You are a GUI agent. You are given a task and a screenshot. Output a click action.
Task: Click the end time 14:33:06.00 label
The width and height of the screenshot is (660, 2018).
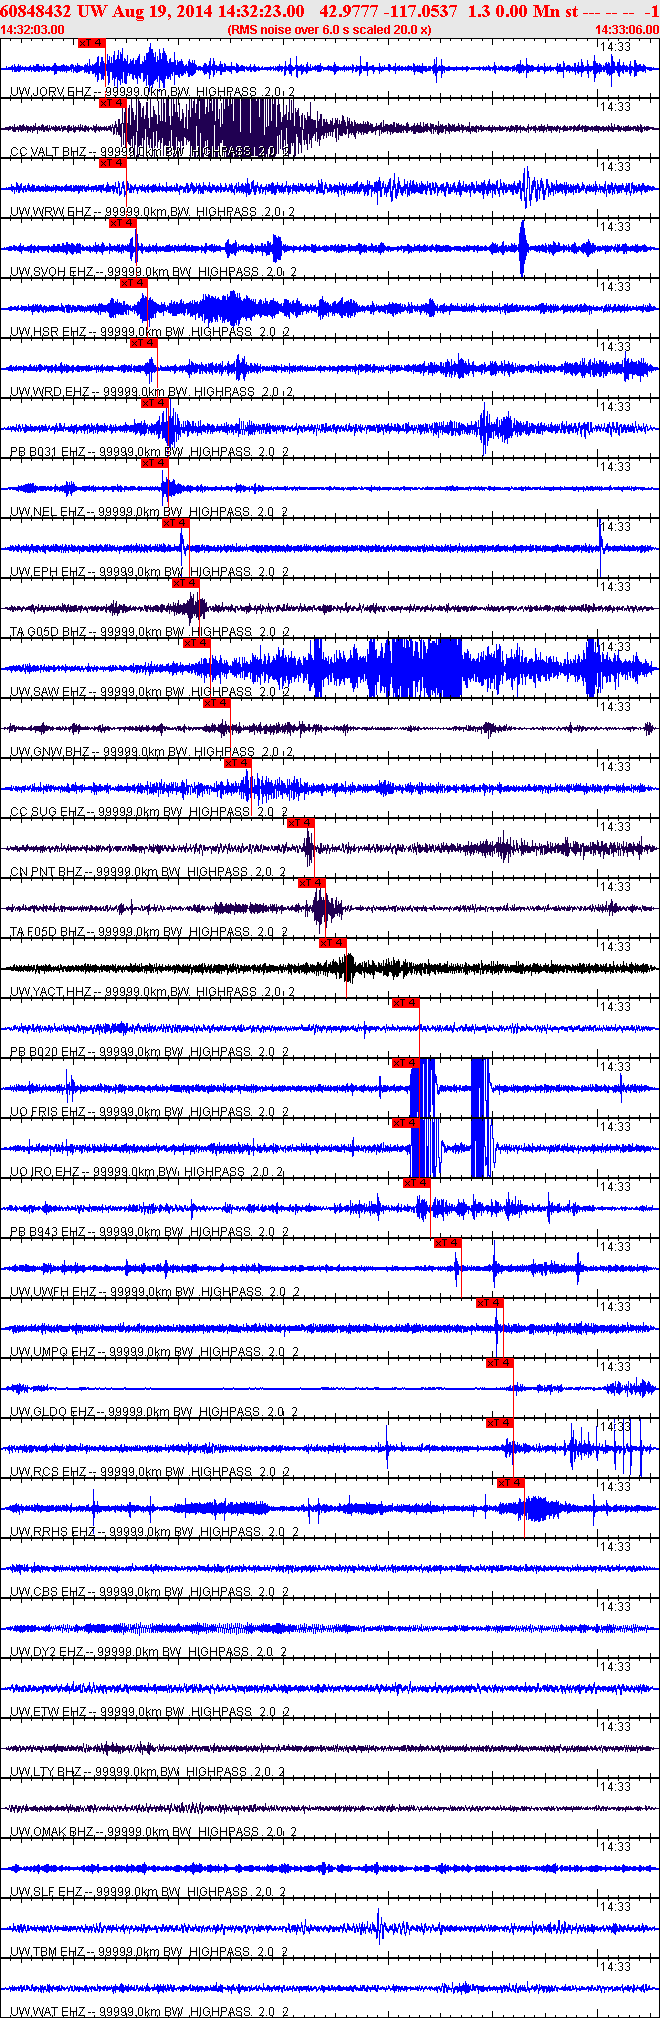627,30
